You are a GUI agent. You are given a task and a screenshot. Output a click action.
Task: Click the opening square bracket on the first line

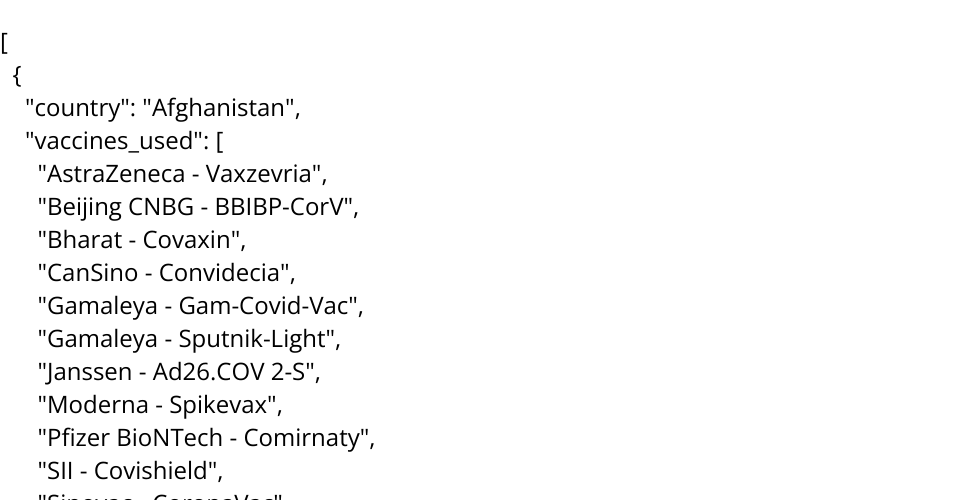[5, 43]
